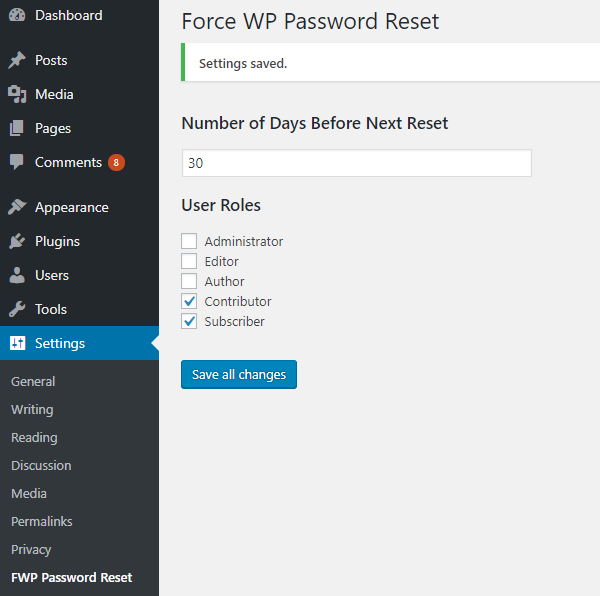Click the Subscriber role label

point(234,321)
